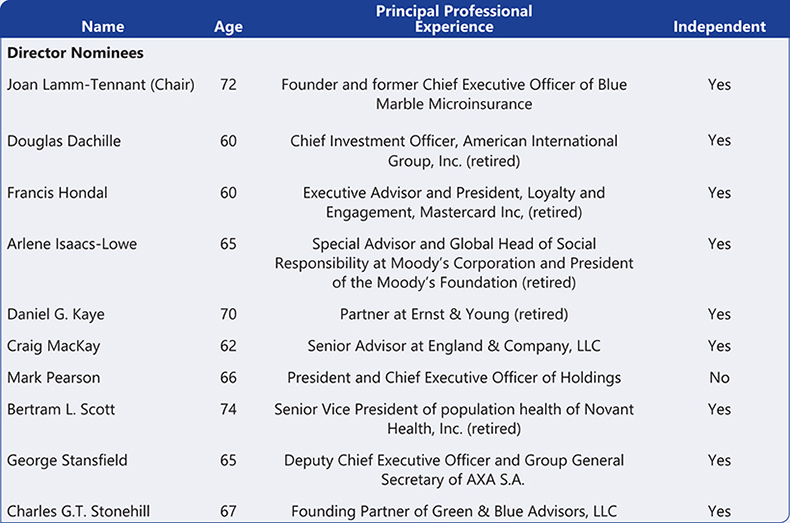Select "Partner at Ernst & Young (retired)" text

pyautogui.click(x=454, y=314)
